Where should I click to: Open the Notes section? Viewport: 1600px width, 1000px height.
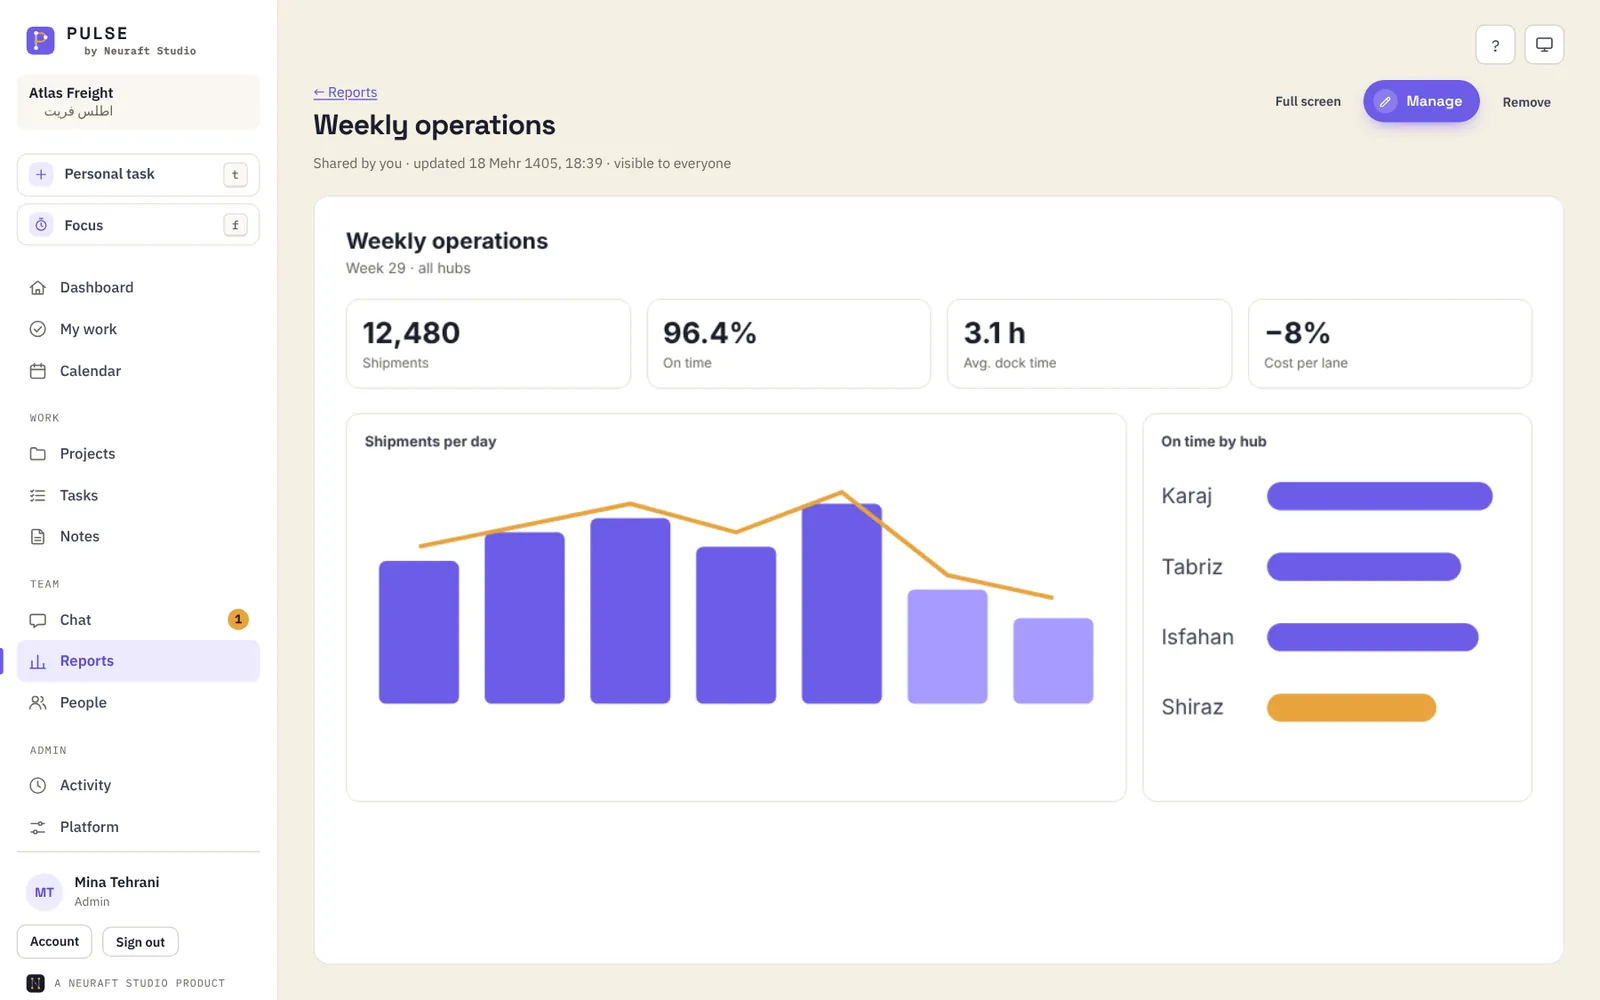pos(138,537)
